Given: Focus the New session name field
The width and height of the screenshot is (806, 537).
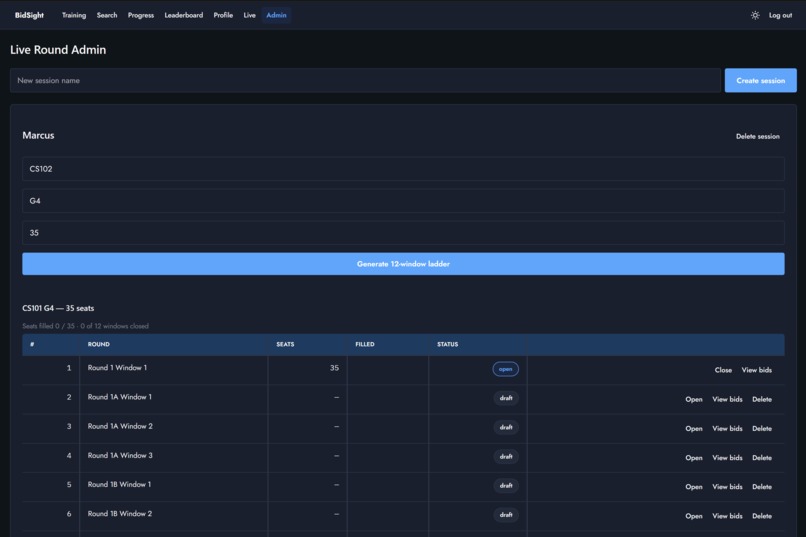Looking at the screenshot, I should tap(365, 81).
